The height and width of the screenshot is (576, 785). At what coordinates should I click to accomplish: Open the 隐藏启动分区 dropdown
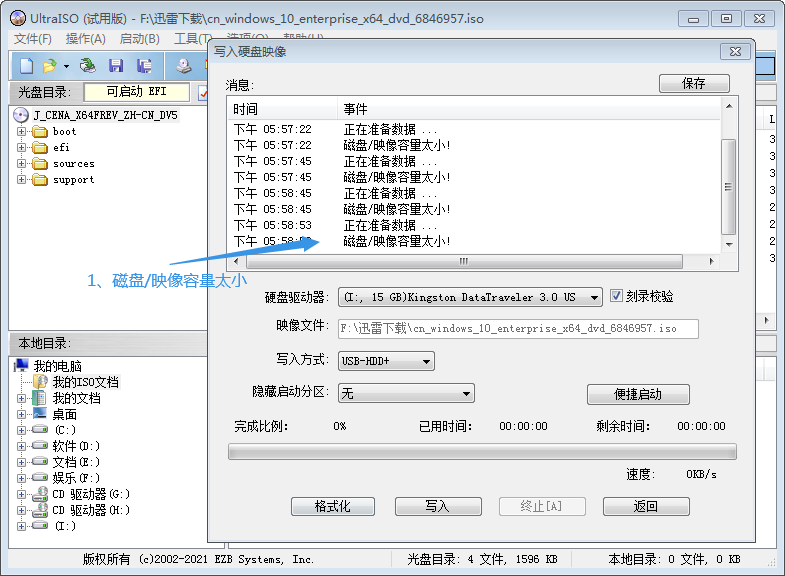466,393
